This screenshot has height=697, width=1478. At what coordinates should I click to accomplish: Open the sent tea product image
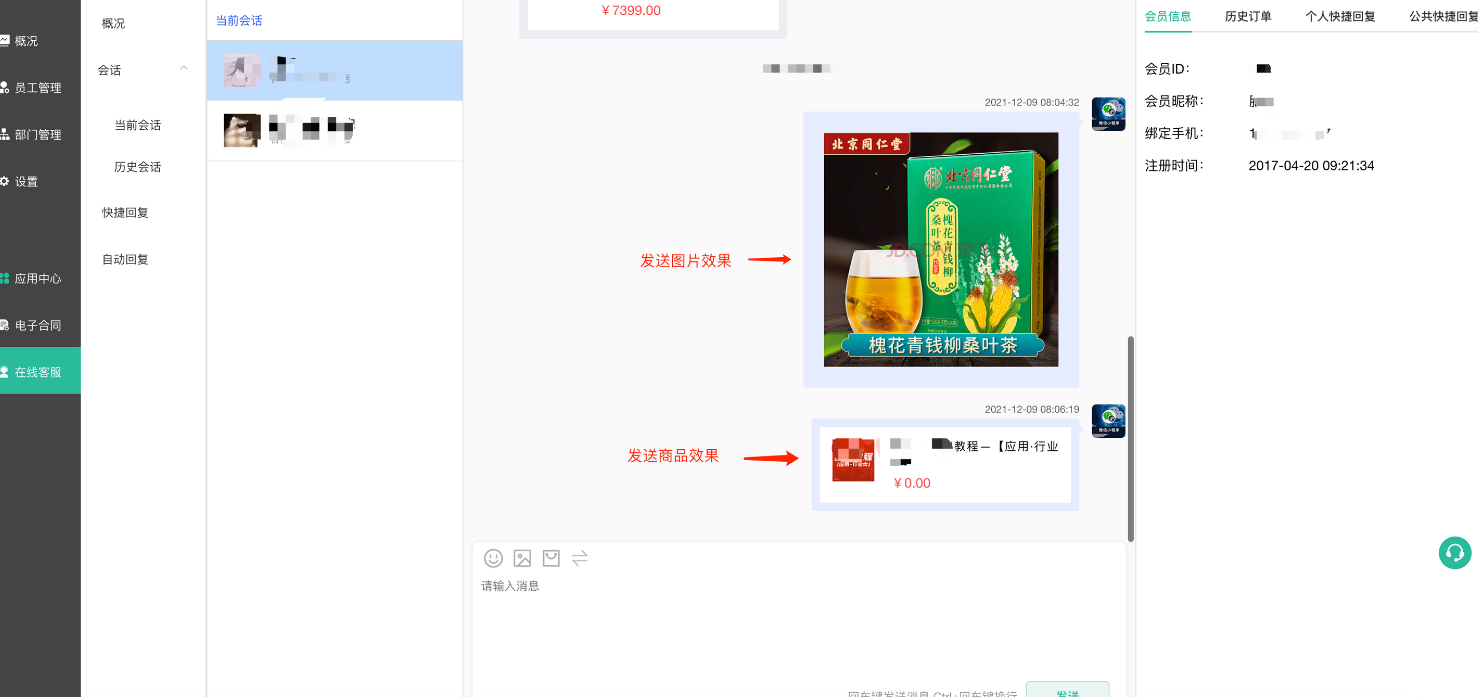click(941, 249)
